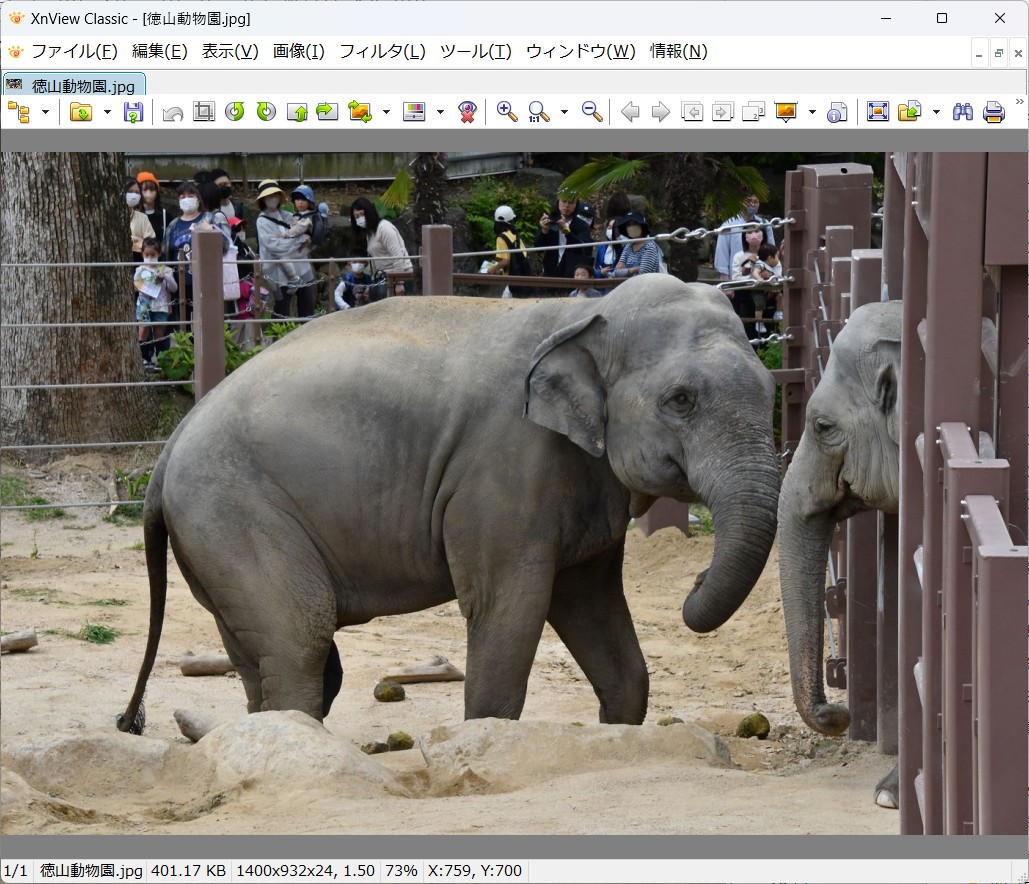Open image properties info icon
This screenshot has height=884, width=1029.
click(x=837, y=112)
